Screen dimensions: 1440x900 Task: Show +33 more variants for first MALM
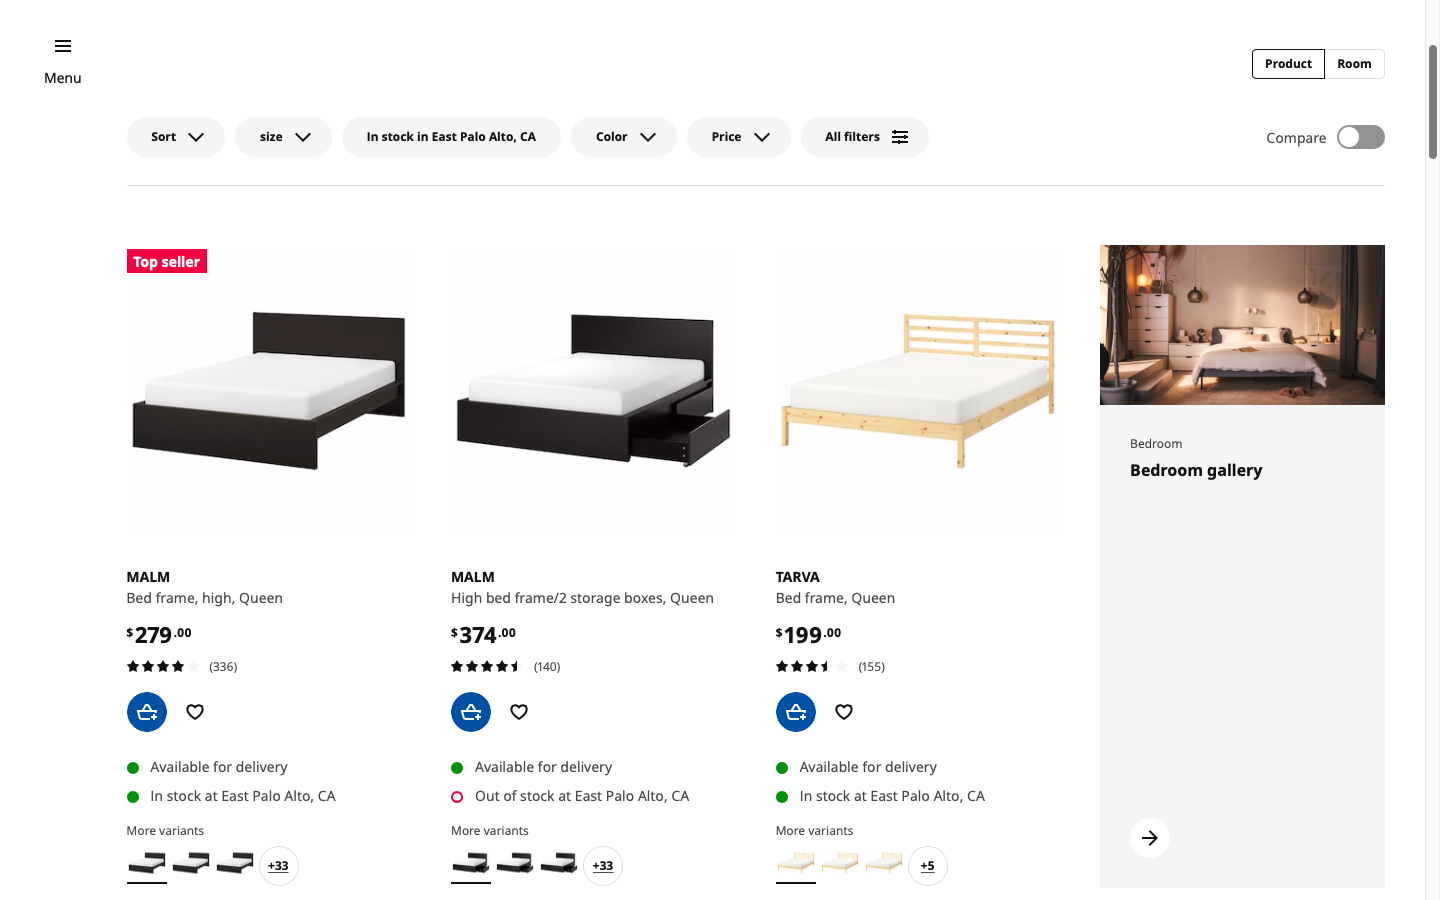coord(278,866)
